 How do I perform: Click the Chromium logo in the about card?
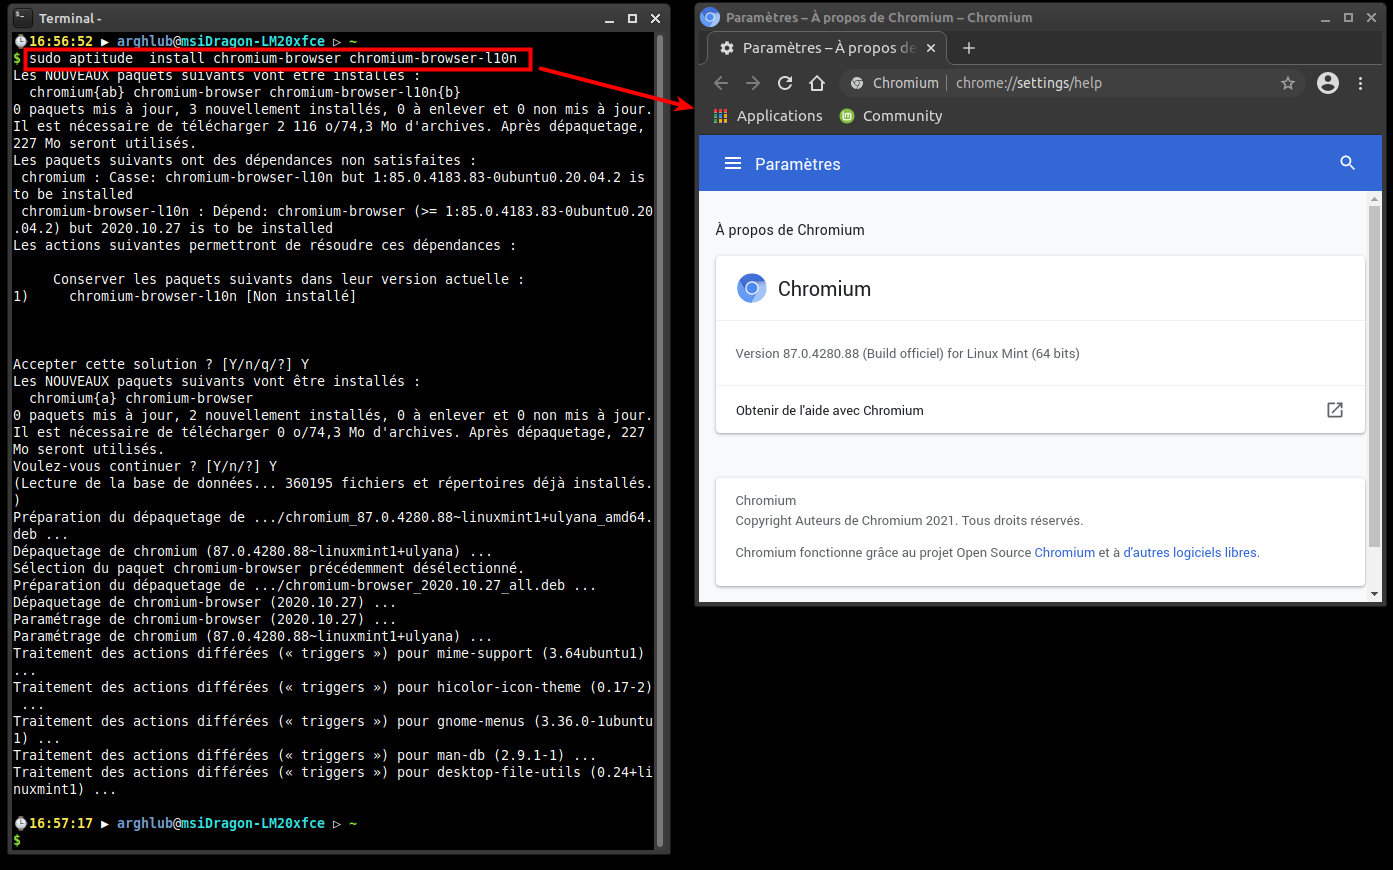click(751, 288)
